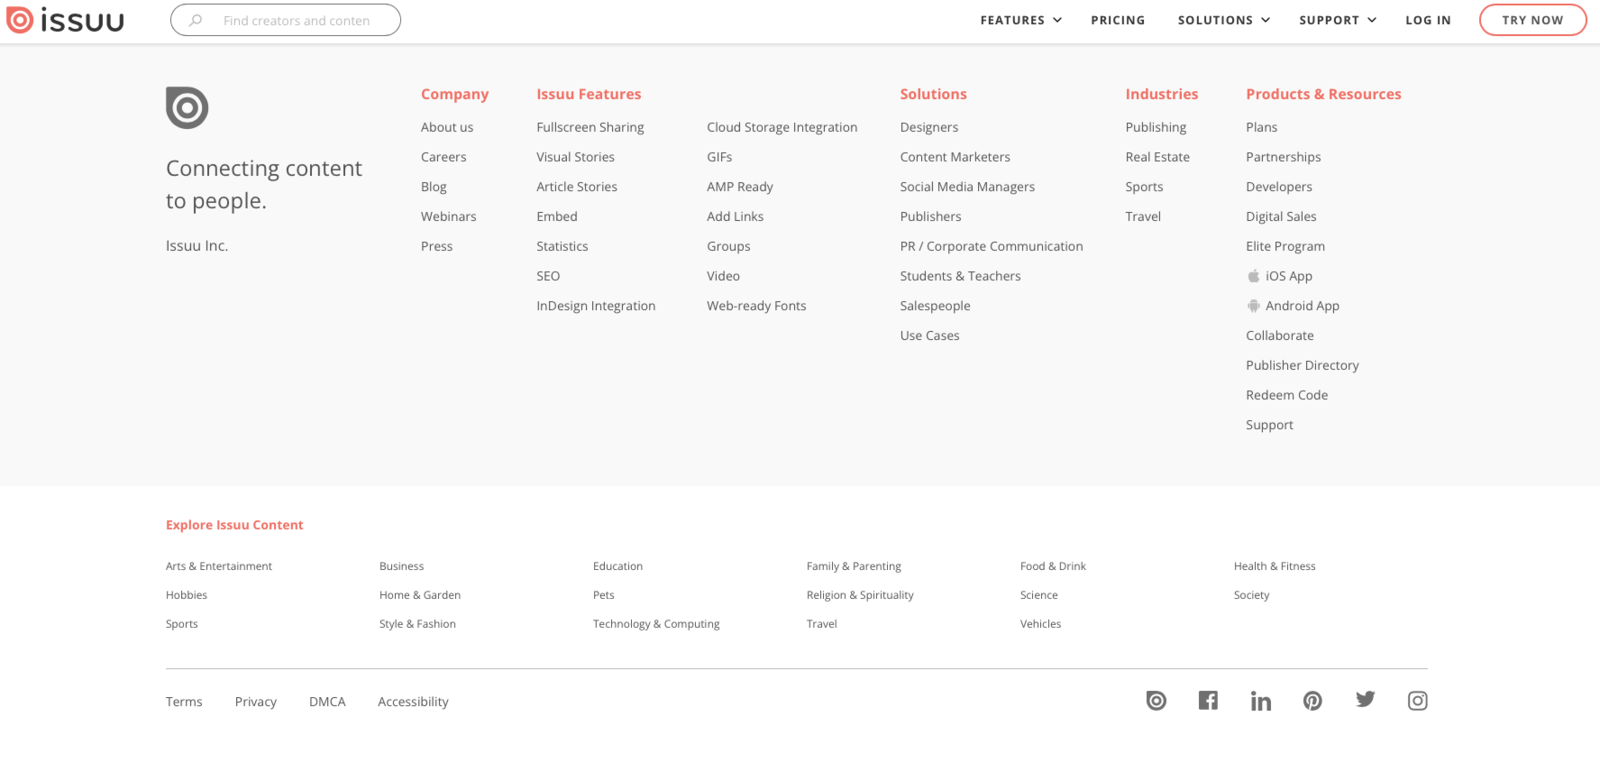
Task: Expand the Features dropdown menu
Action: 1021,20
